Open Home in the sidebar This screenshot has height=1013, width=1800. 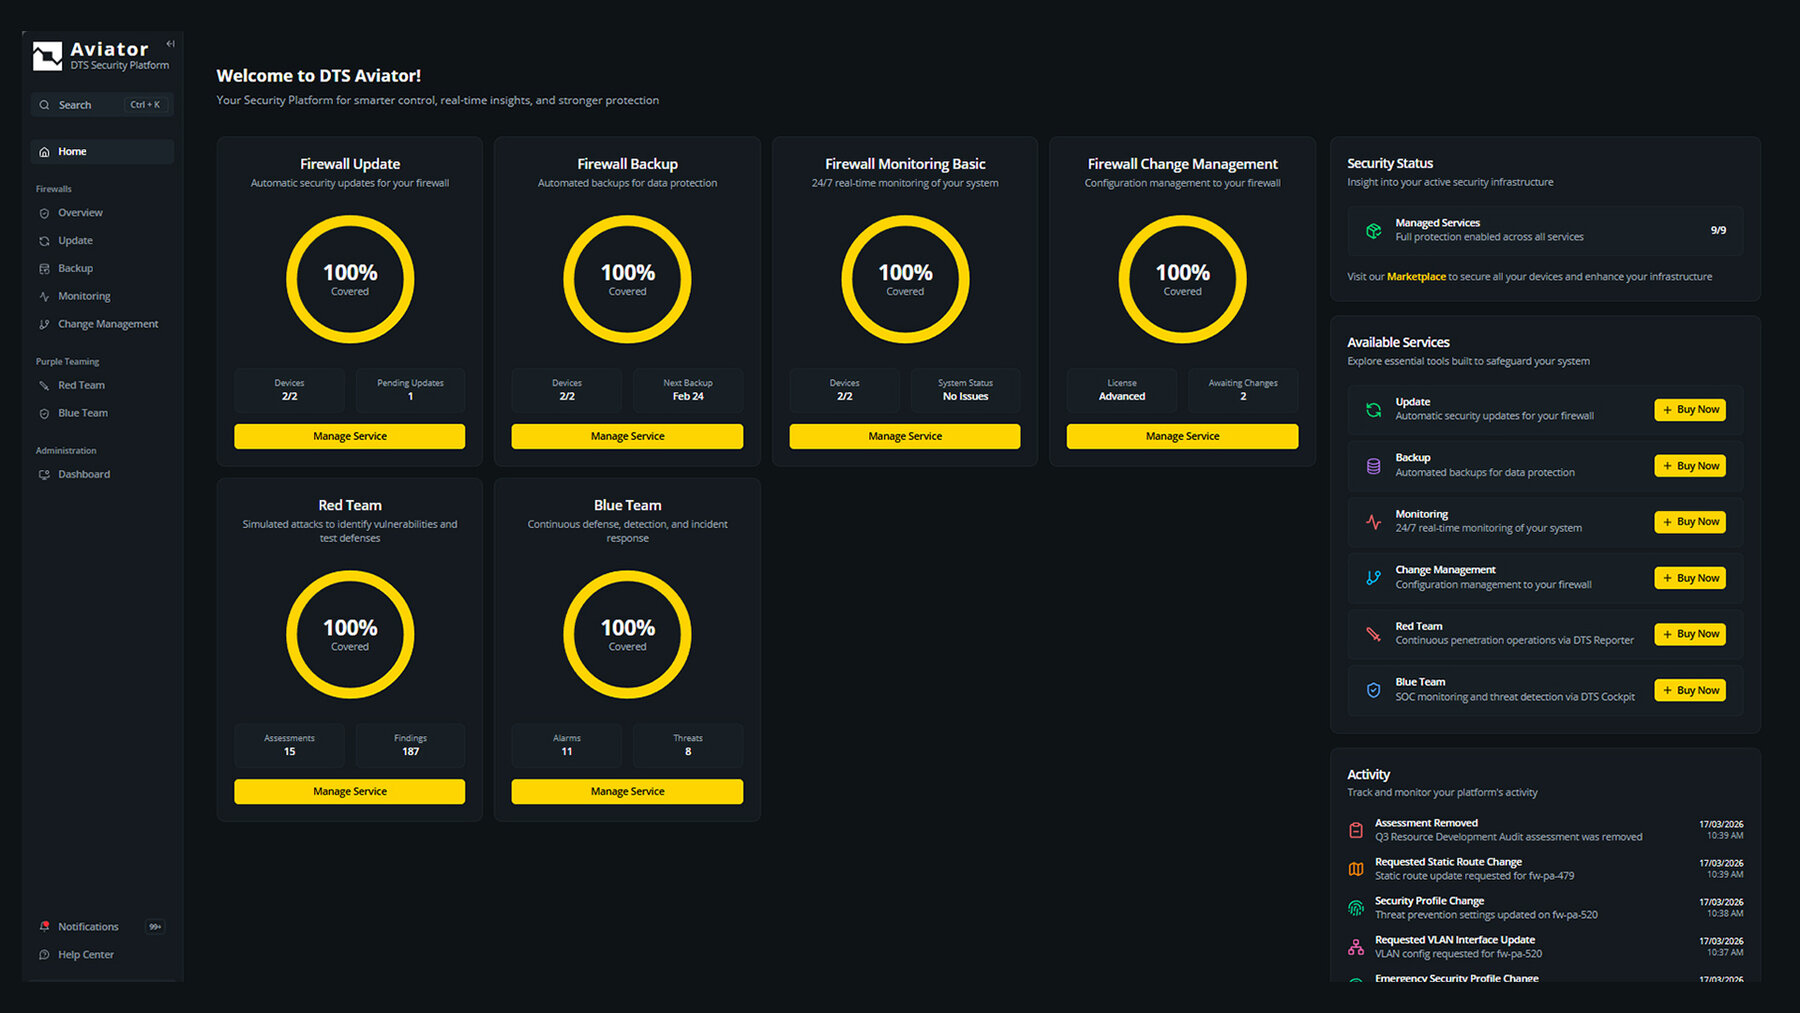[x=72, y=152]
